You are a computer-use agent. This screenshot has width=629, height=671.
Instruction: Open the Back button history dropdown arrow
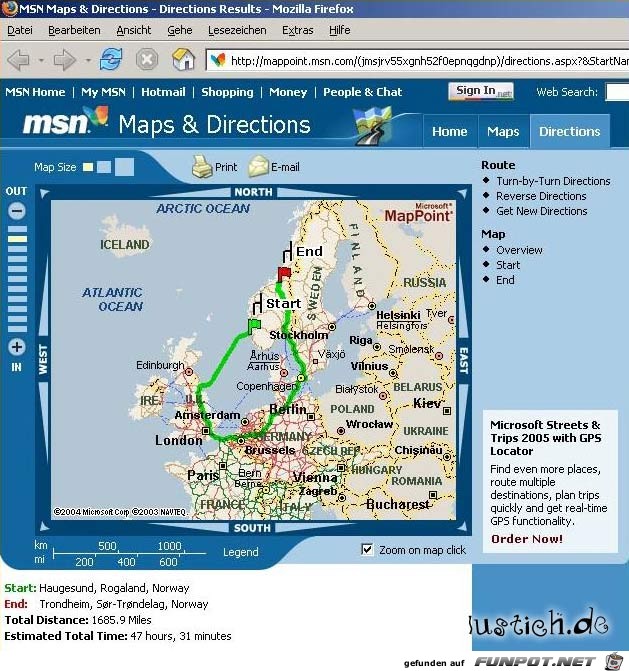tap(42, 60)
